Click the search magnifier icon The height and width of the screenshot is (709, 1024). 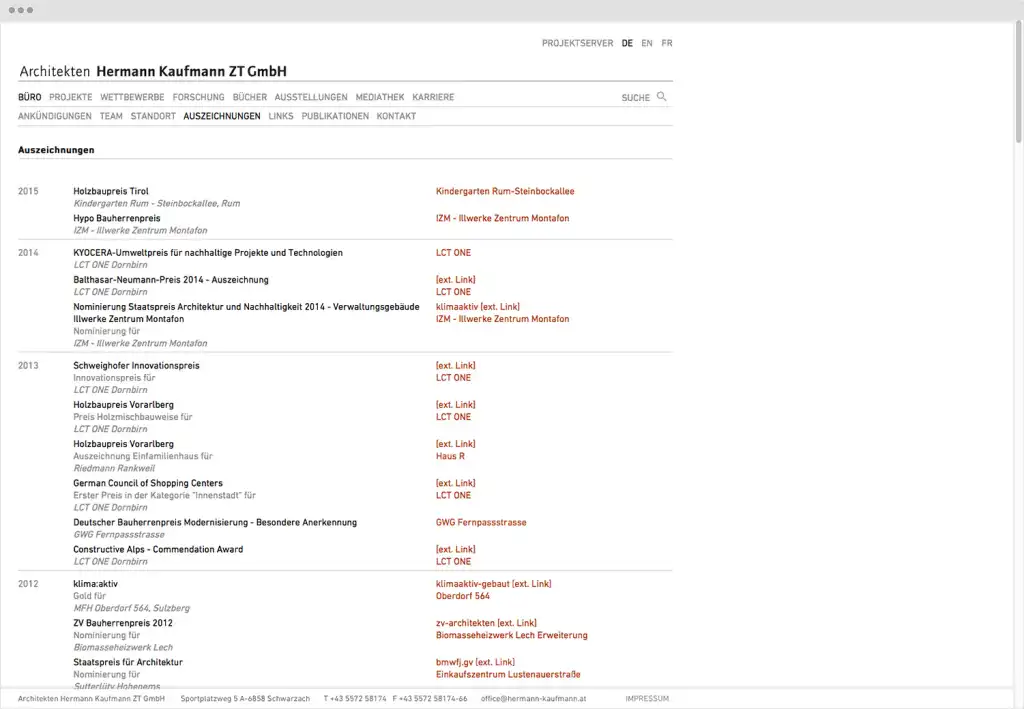pos(661,97)
